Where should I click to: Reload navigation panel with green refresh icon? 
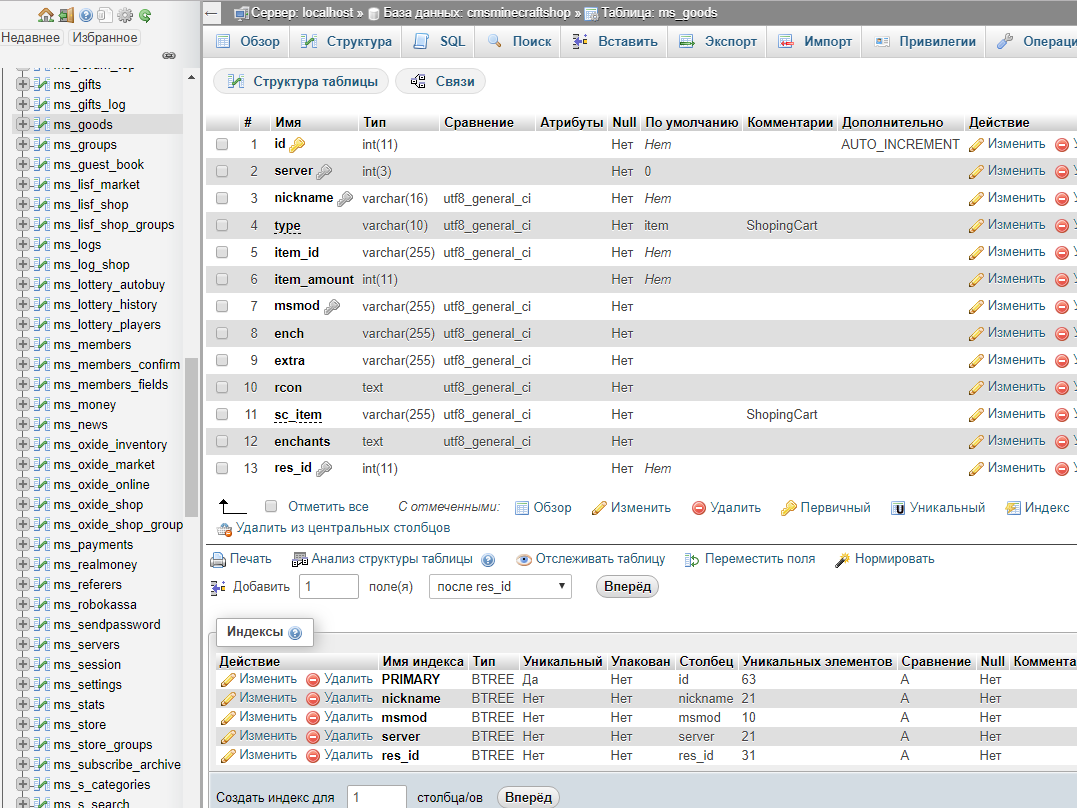(x=145, y=15)
